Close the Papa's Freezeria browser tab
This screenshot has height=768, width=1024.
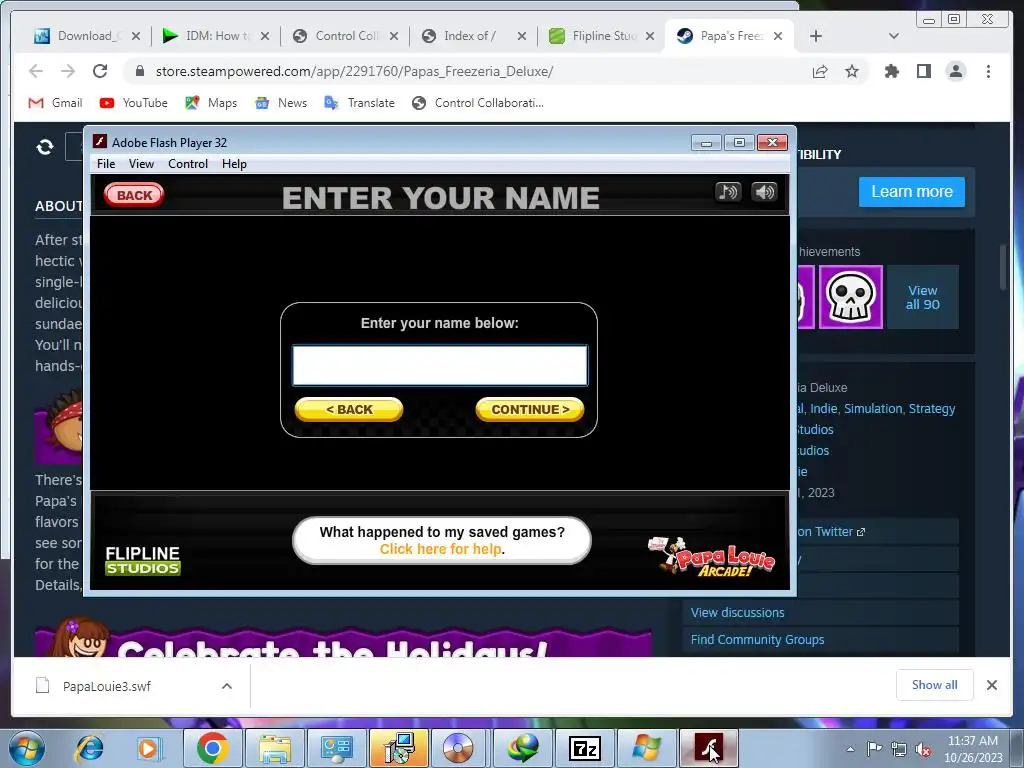778,36
